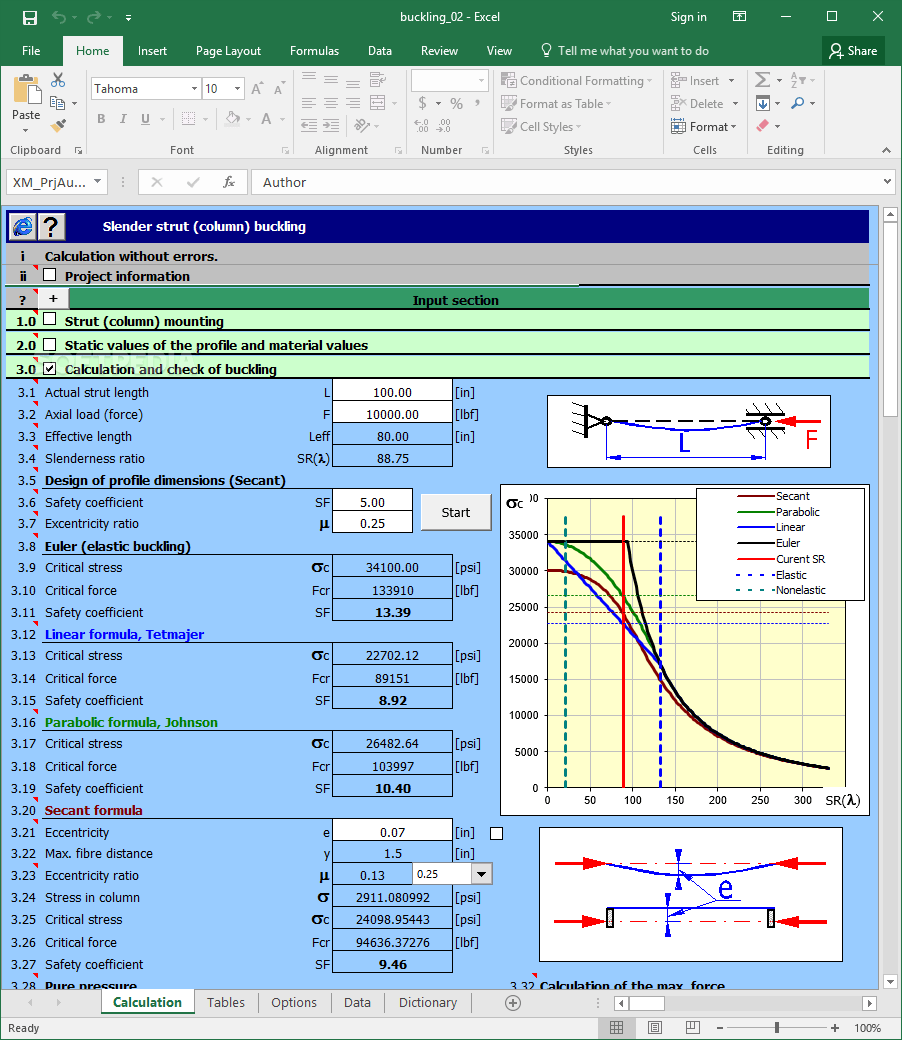The height and width of the screenshot is (1040, 902).
Task: Click the Percent Style icon
Action: coord(456,103)
